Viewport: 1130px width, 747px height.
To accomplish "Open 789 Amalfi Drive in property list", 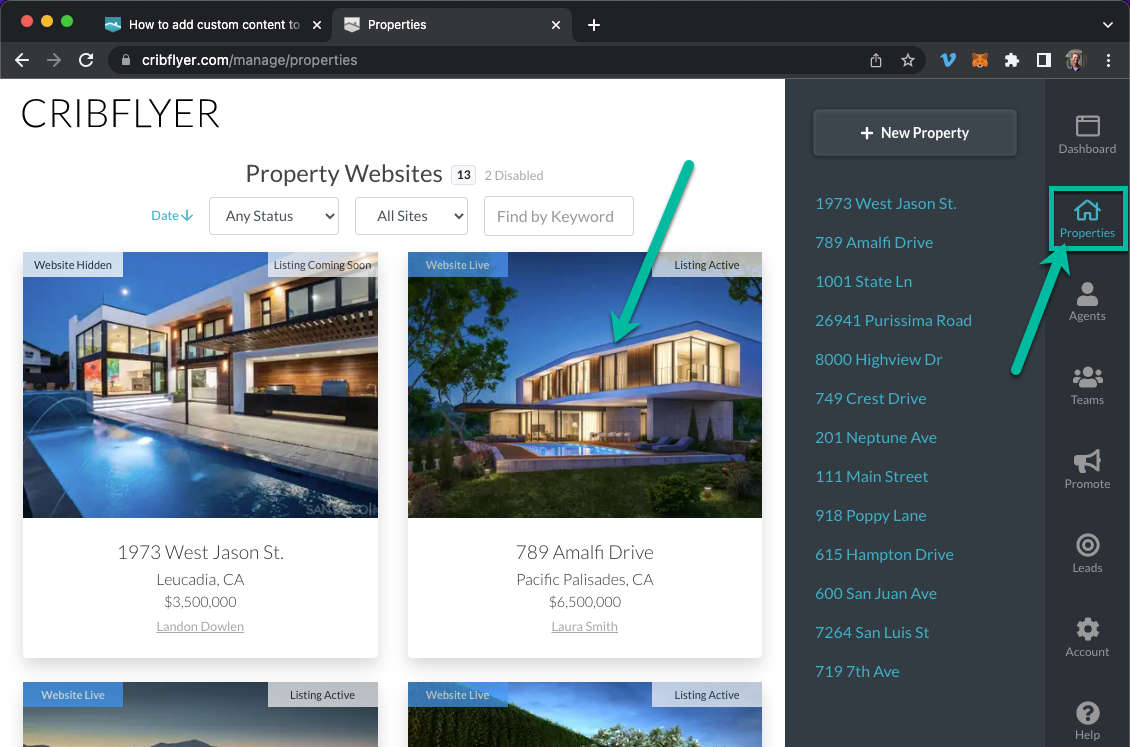I will click(x=873, y=243).
